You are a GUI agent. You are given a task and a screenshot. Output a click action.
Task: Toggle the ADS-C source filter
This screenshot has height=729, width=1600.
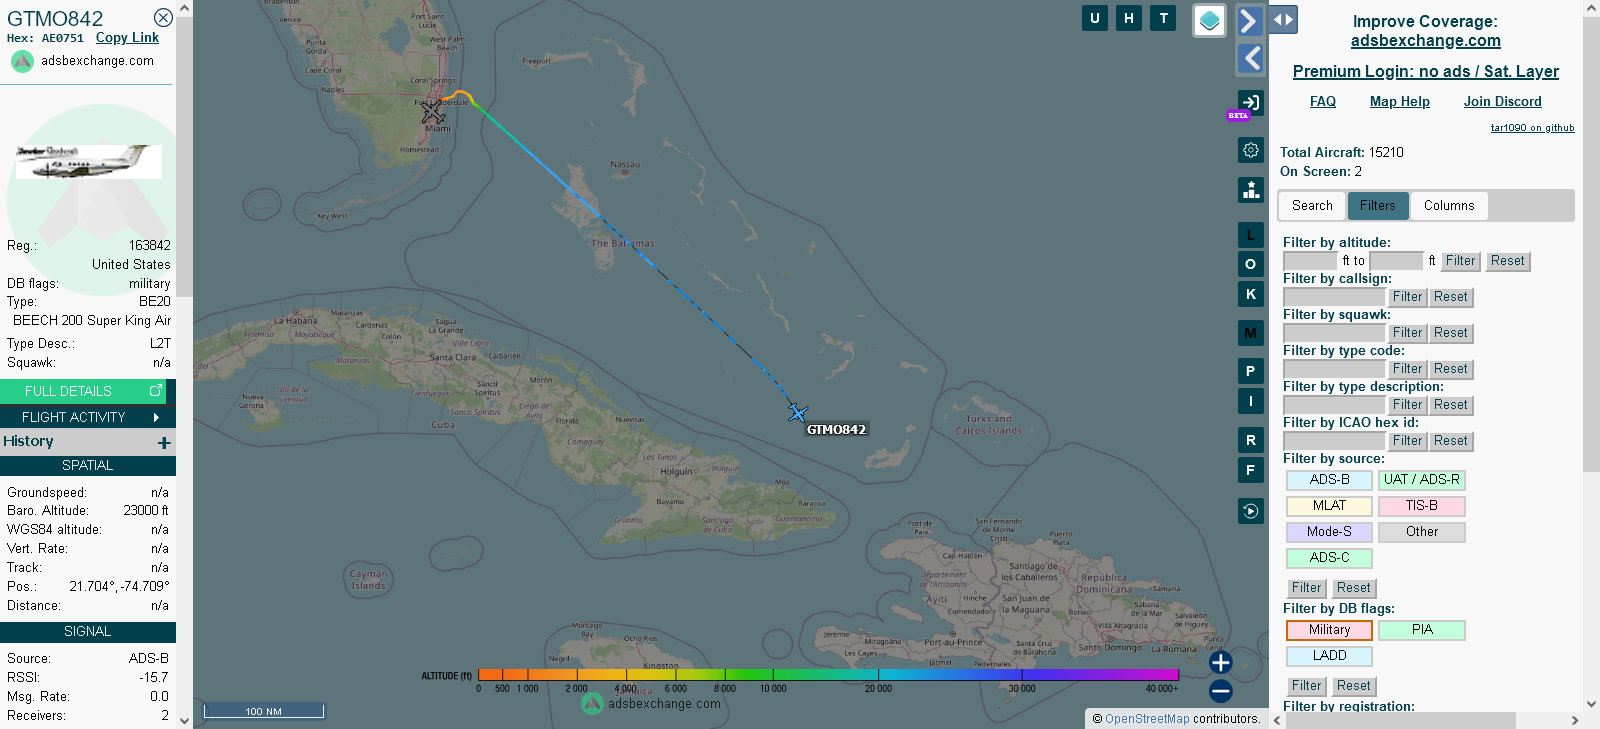click(x=1329, y=558)
